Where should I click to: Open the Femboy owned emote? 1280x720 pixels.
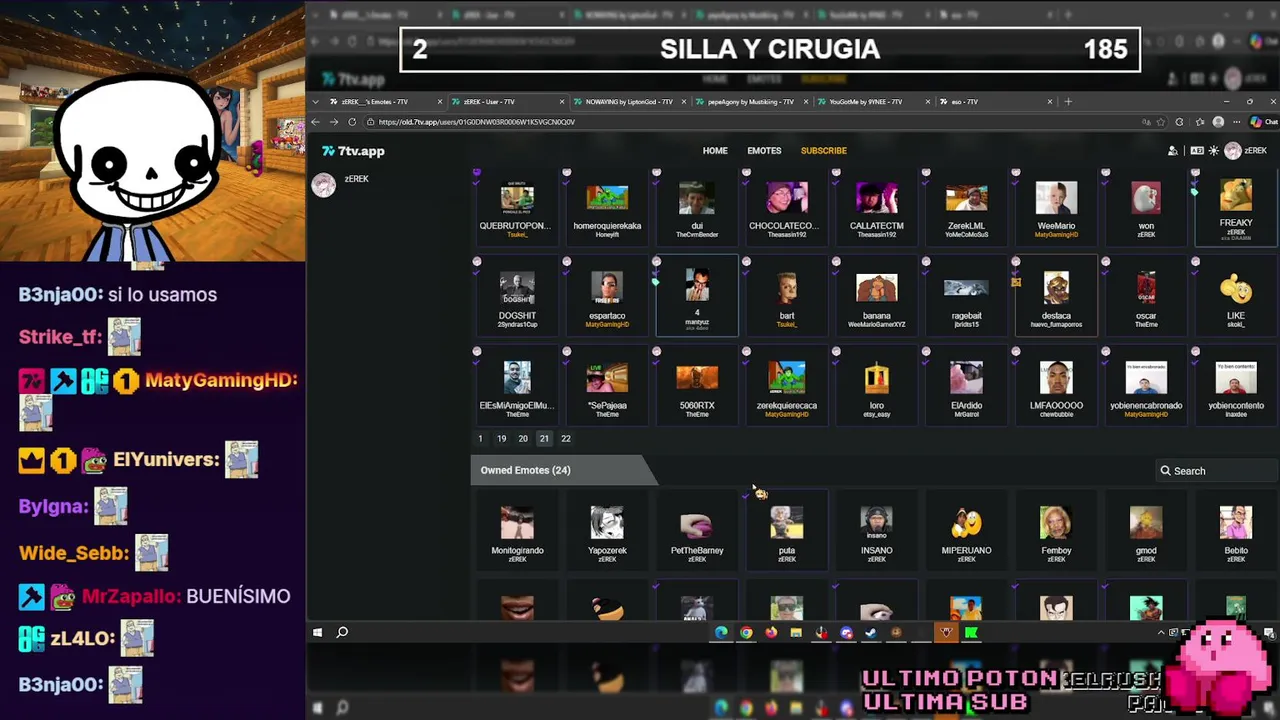coord(1056,530)
